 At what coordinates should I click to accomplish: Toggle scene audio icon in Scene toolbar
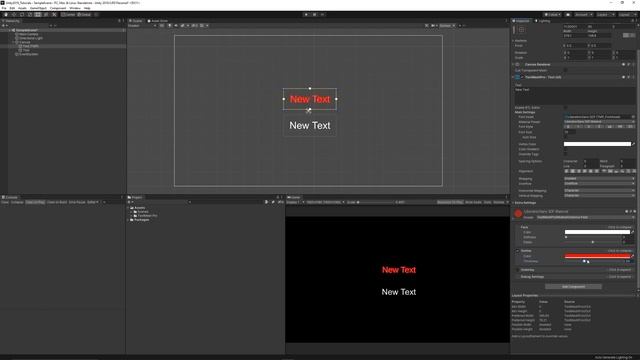pyautogui.click(x=176, y=26)
